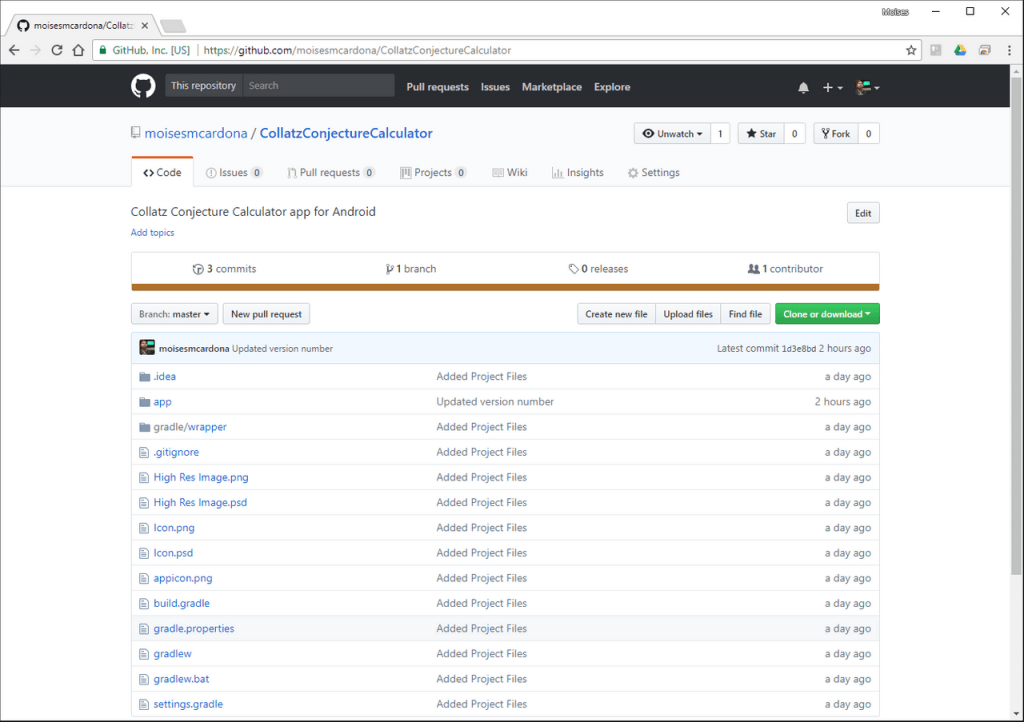Click the file icon beside gradle.properties
1024x722 pixels.
point(144,629)
